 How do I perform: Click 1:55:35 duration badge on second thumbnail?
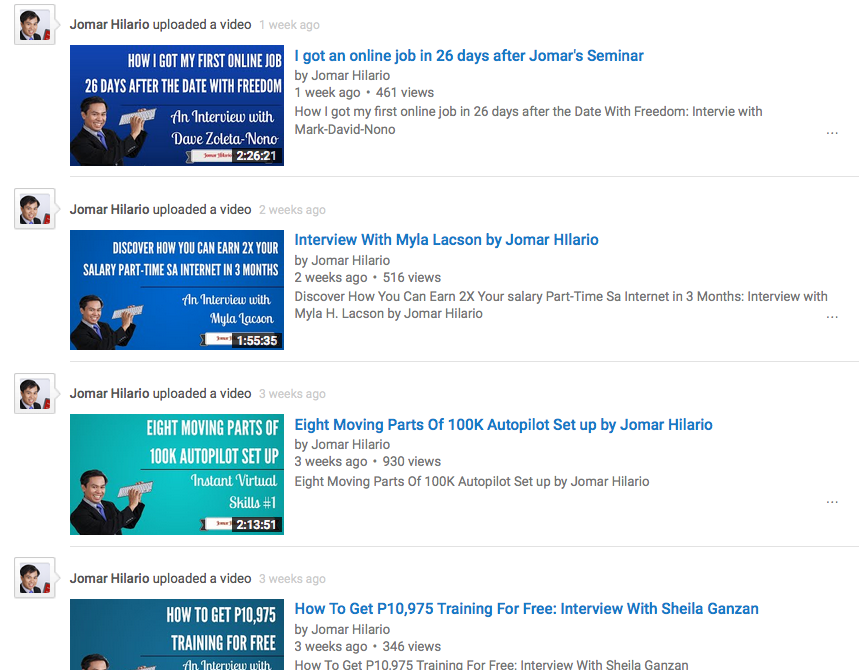(x=256, y=341)
